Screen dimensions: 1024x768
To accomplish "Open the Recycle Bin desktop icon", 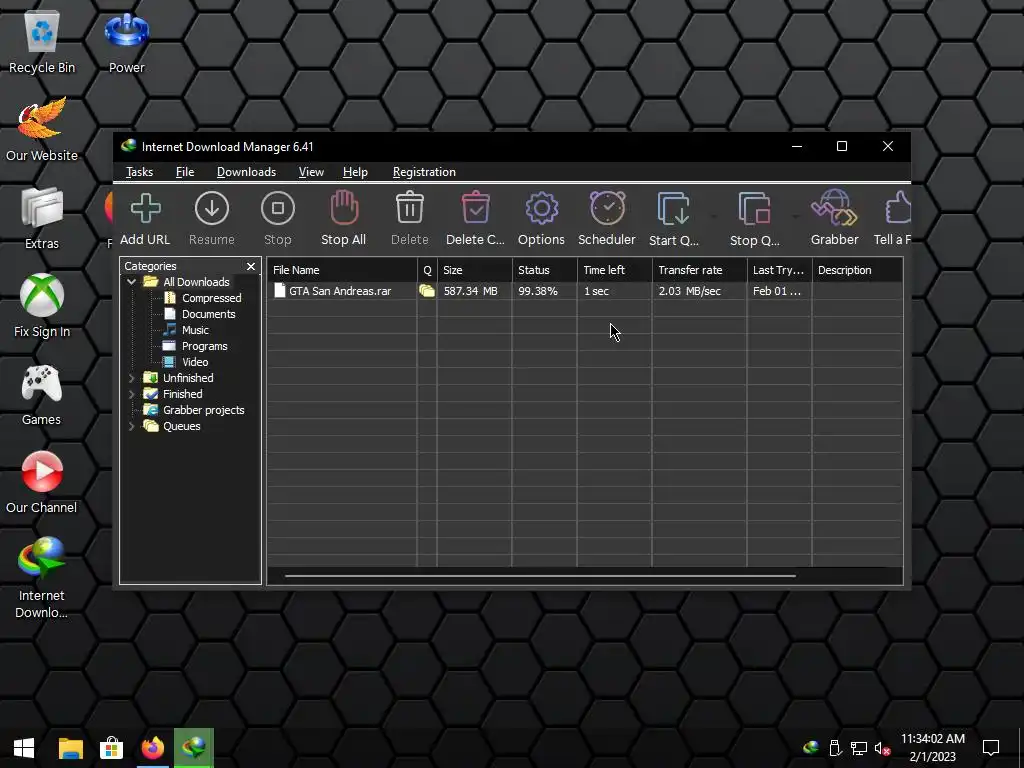I will click(x=42, y=42).
